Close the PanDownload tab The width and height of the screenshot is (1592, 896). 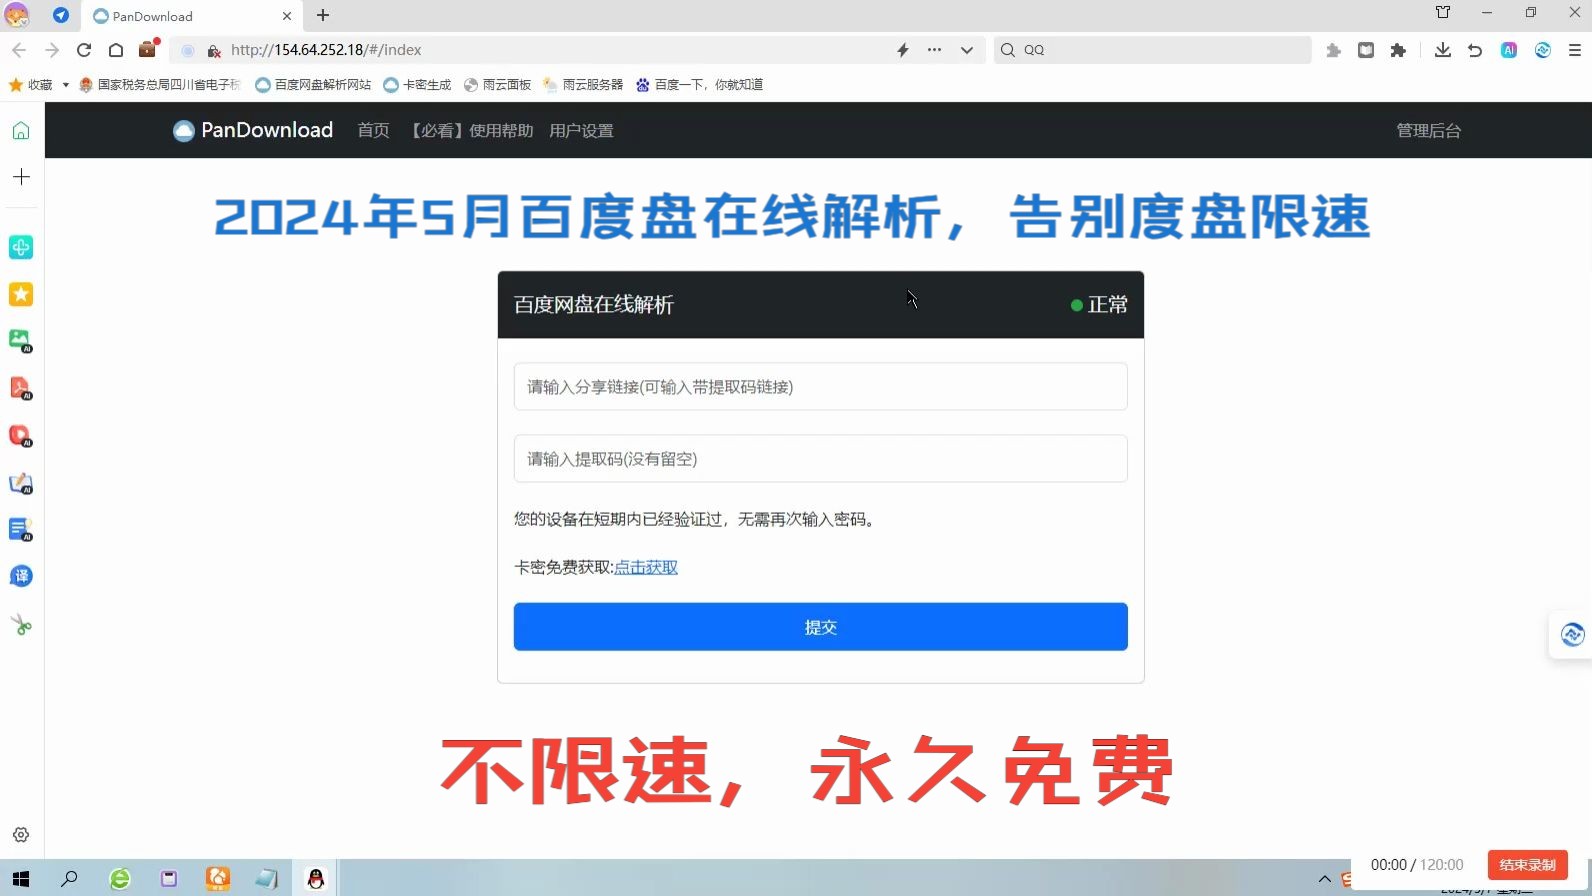(x=287, y=16)
